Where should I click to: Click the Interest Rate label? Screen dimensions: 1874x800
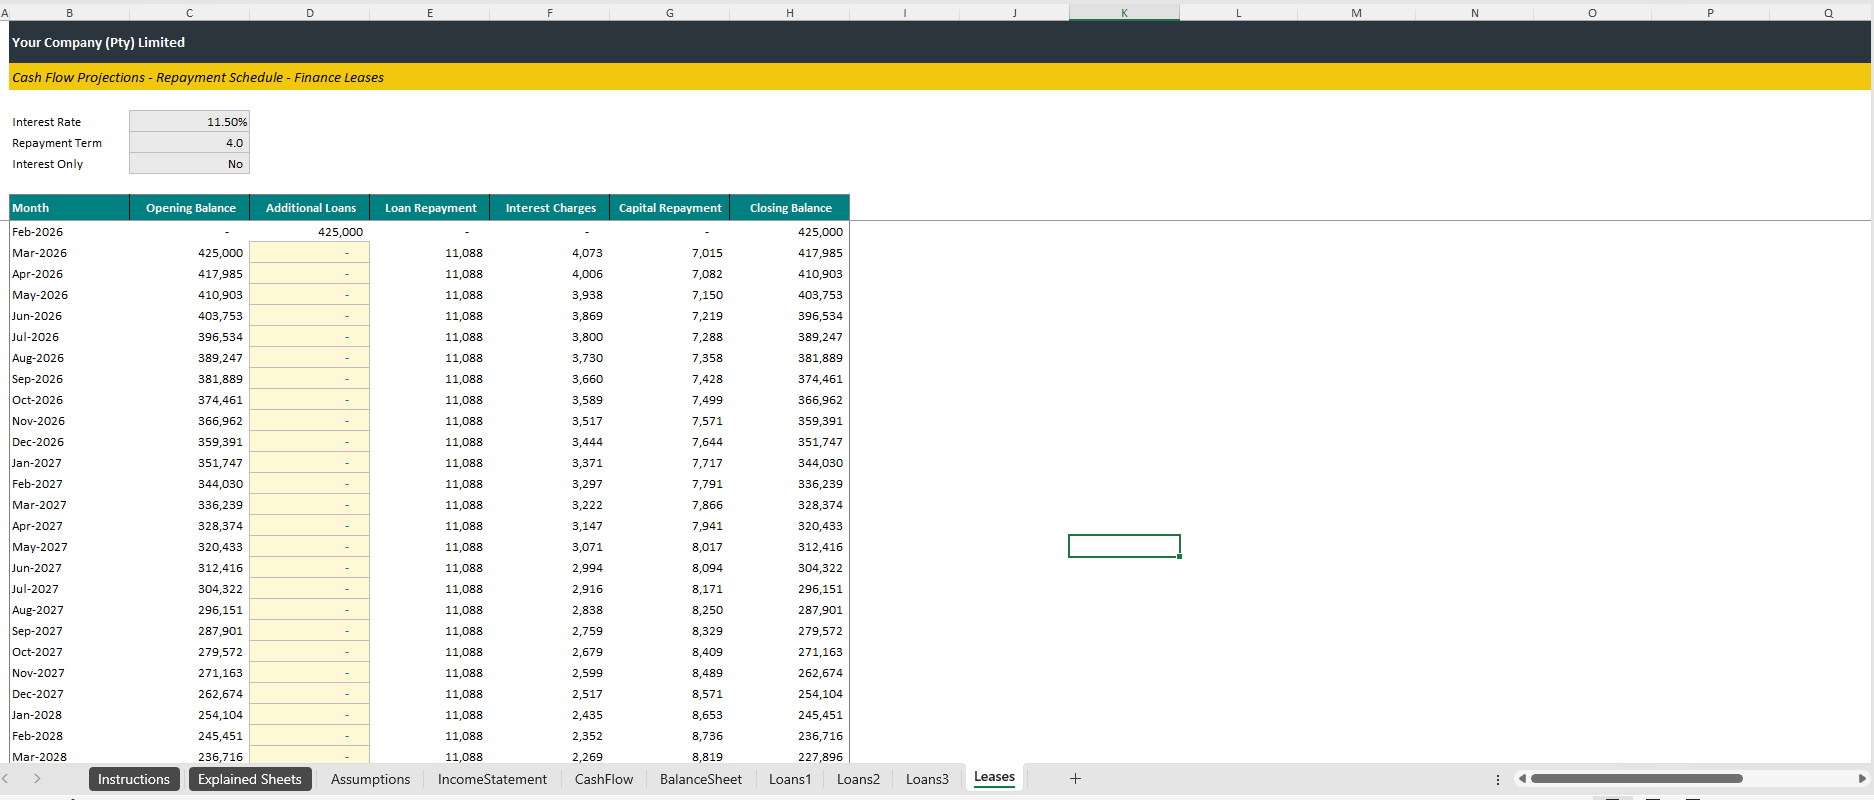(x=46, y=122)
